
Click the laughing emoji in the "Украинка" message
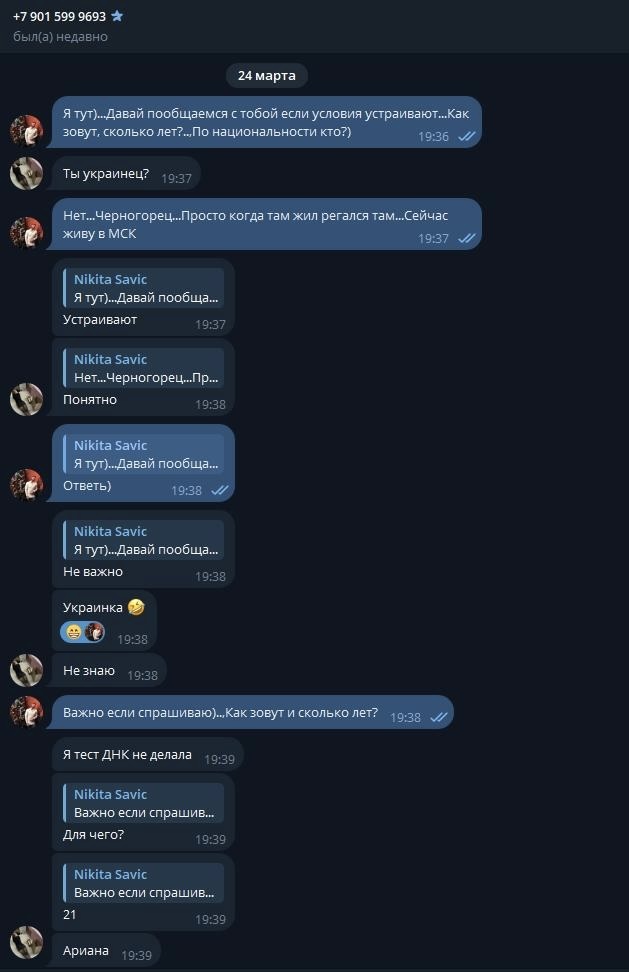coord(136,607)
